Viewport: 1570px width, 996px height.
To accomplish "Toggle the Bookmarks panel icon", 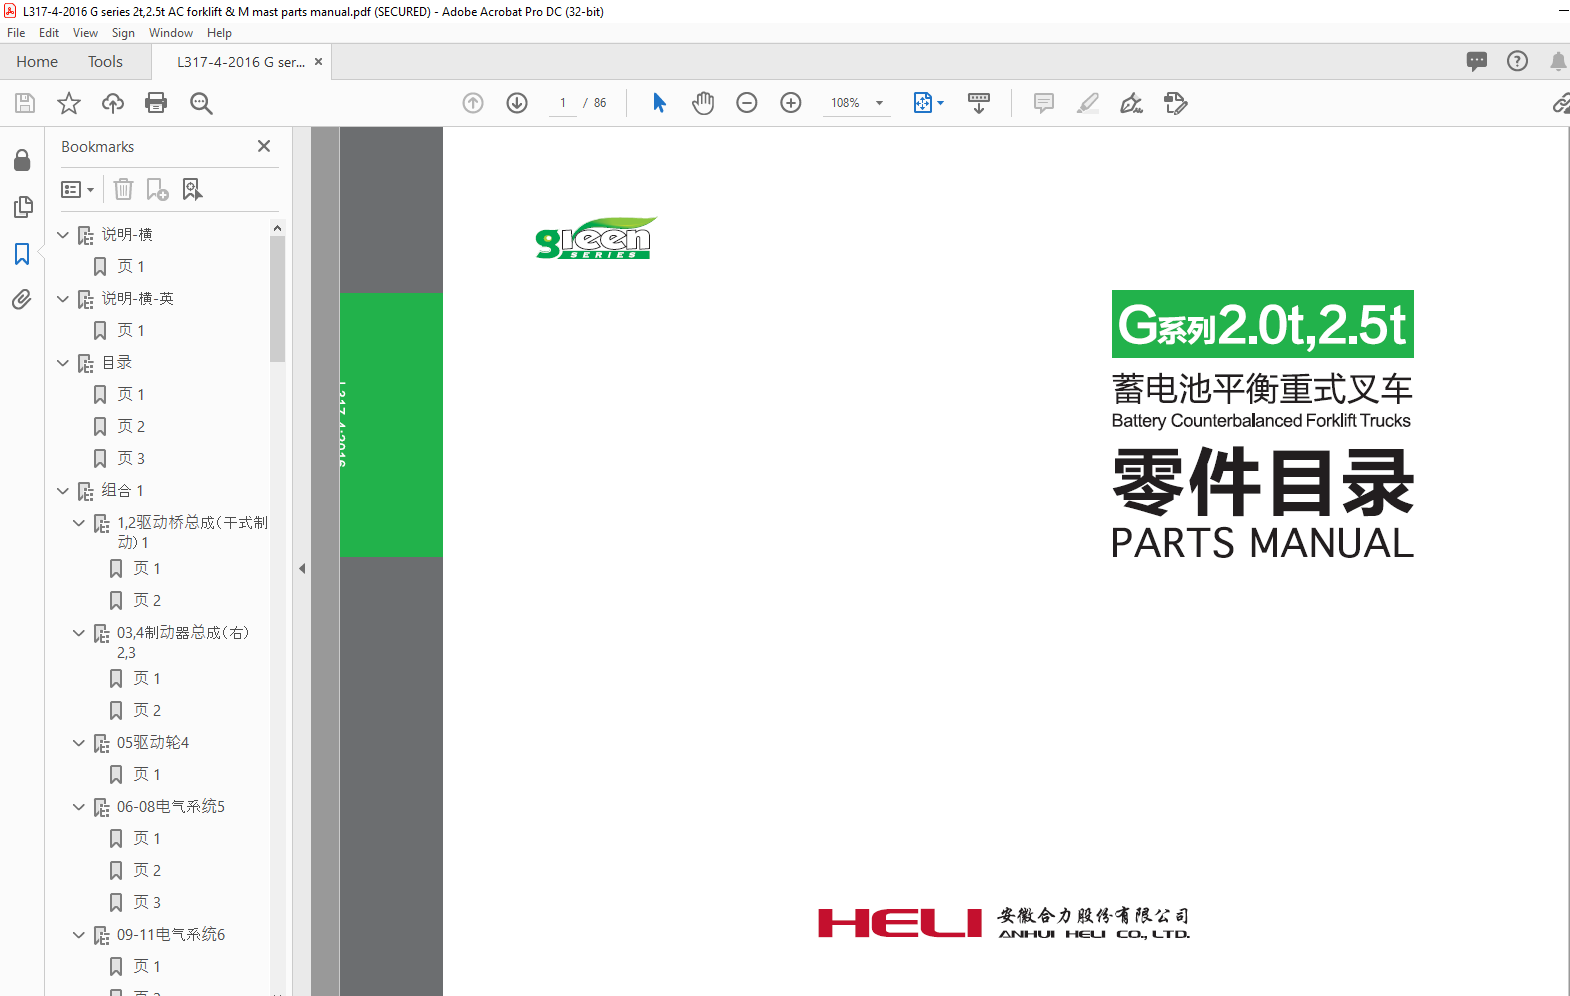I will pyautogui.click(x=22, y=254).
